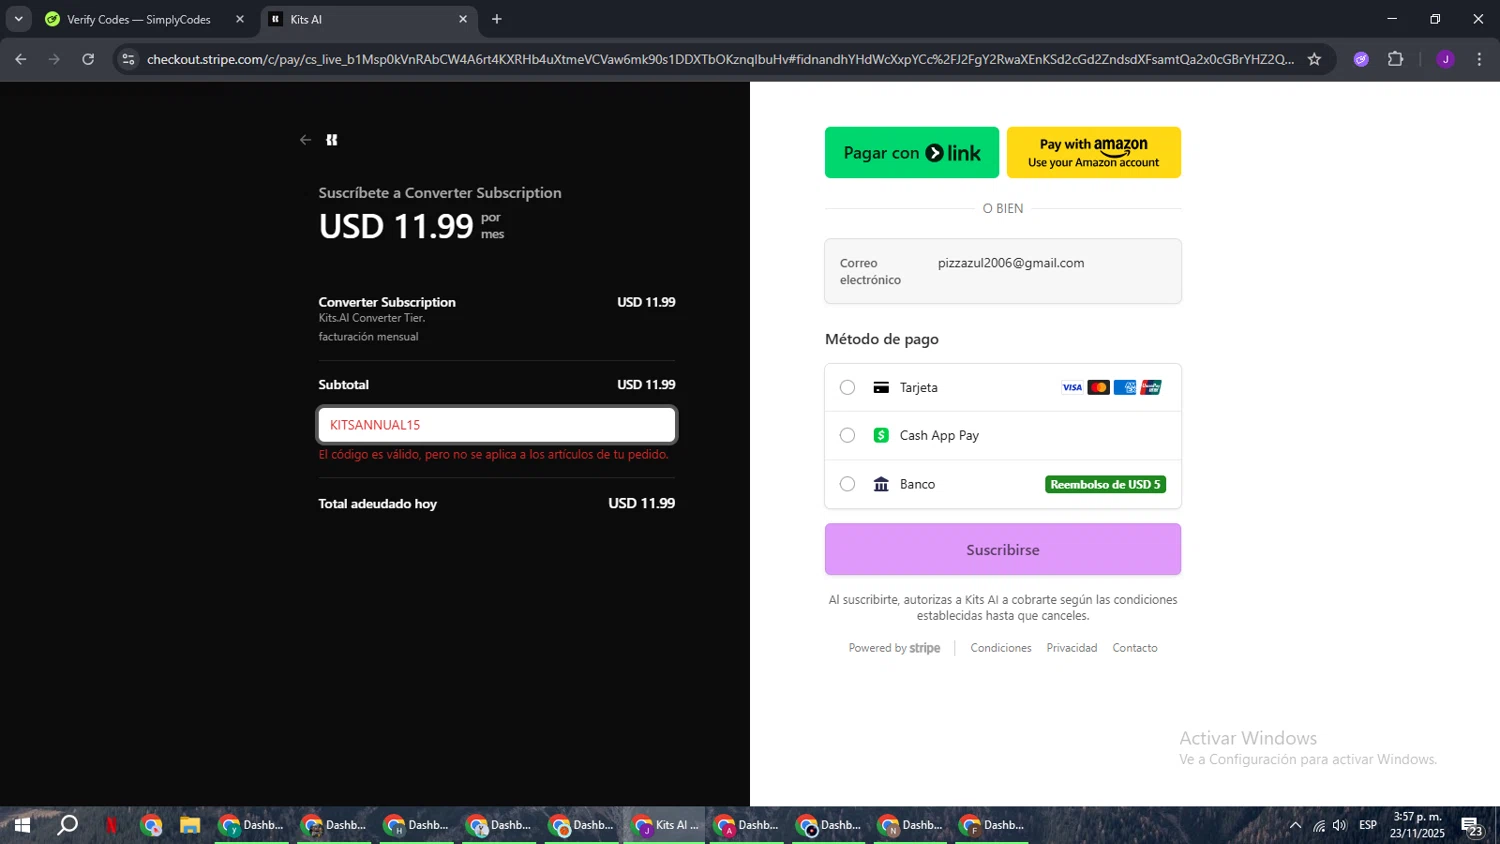Viewport: 1500px width, 844px height.
Task: Open the notification center icon
Action: (1471, 826)
